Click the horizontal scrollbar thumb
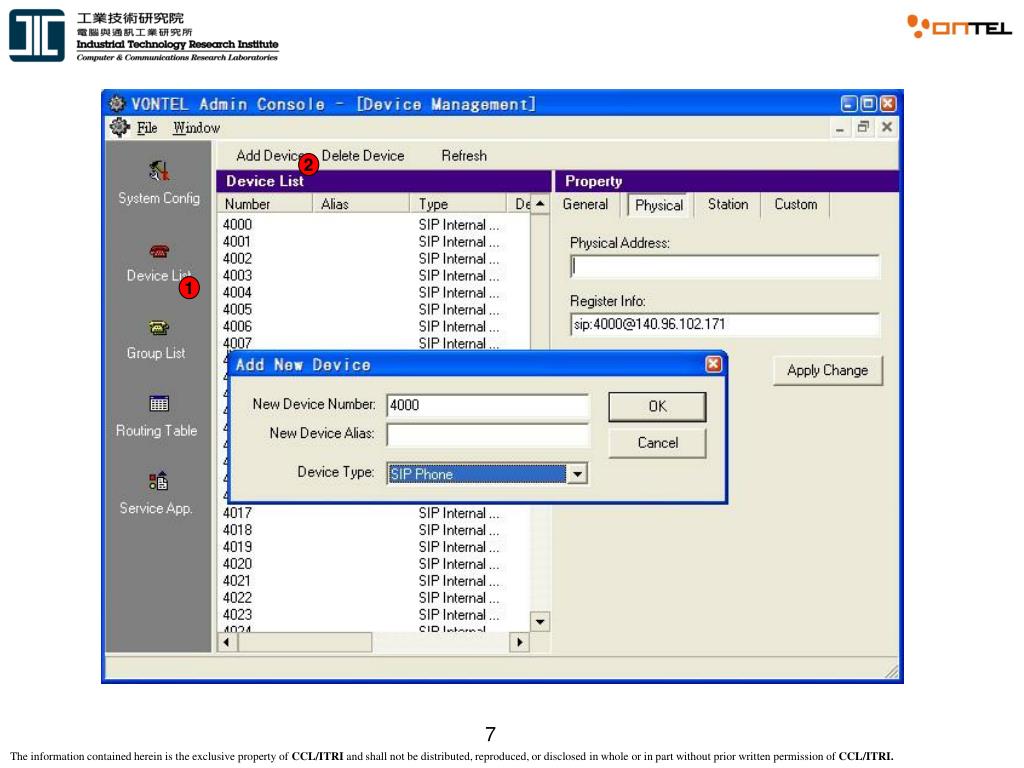 point(305,642)
